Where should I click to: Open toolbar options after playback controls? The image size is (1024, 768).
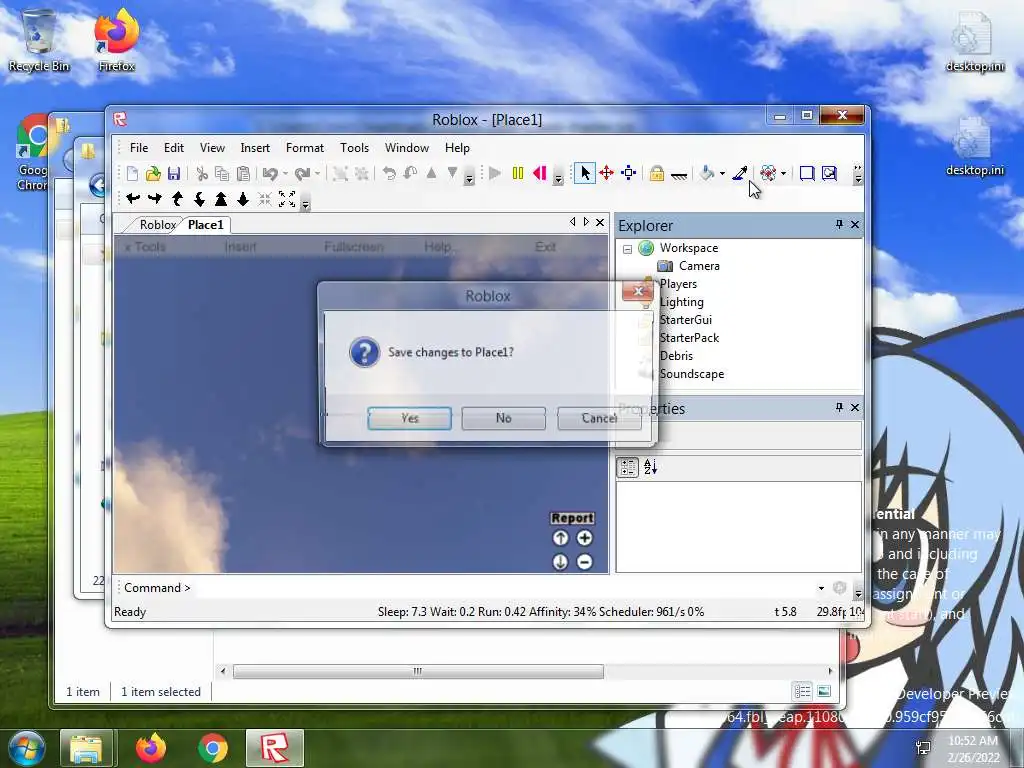pos(558,178)
